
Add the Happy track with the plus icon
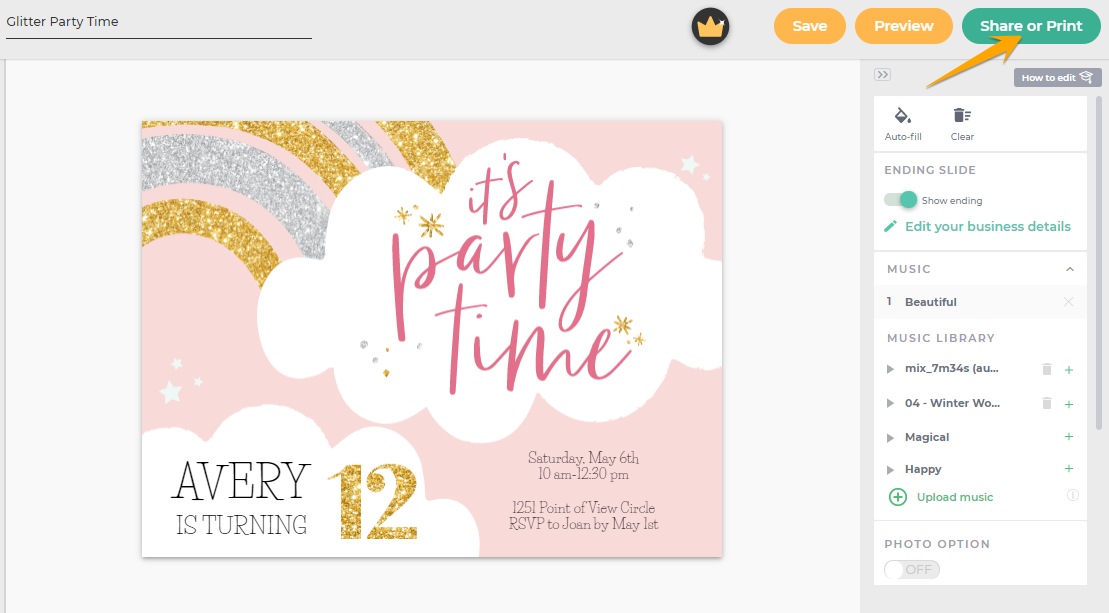1069,469
